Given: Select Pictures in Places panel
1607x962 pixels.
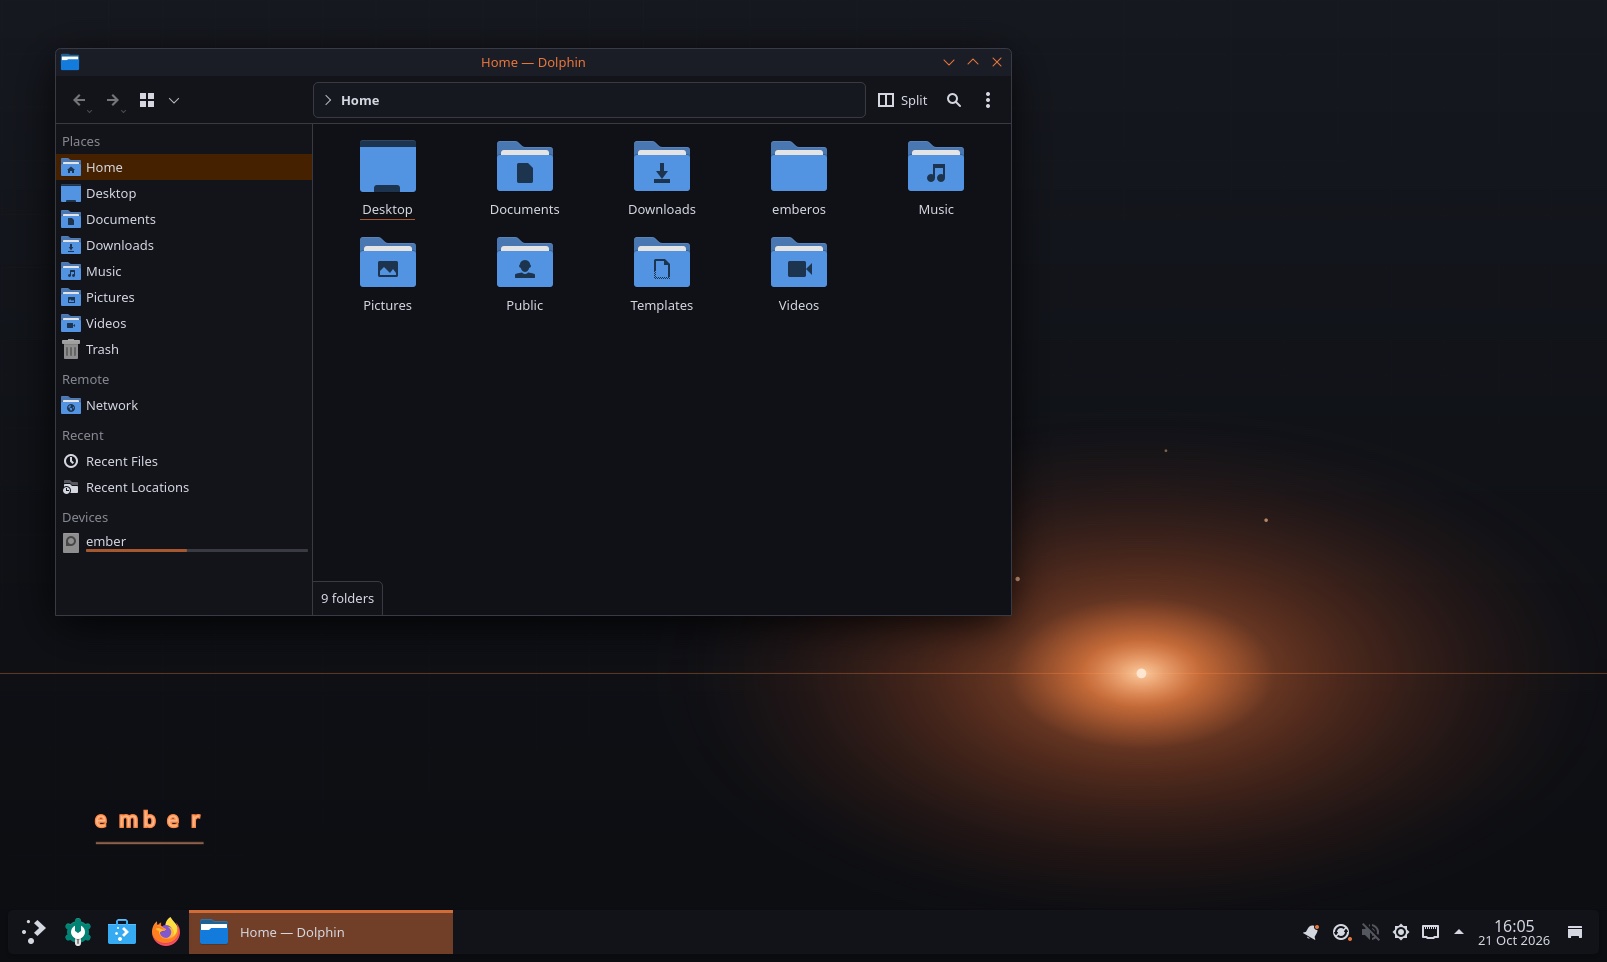Looking at the screenshot, I should click(184, 297).
